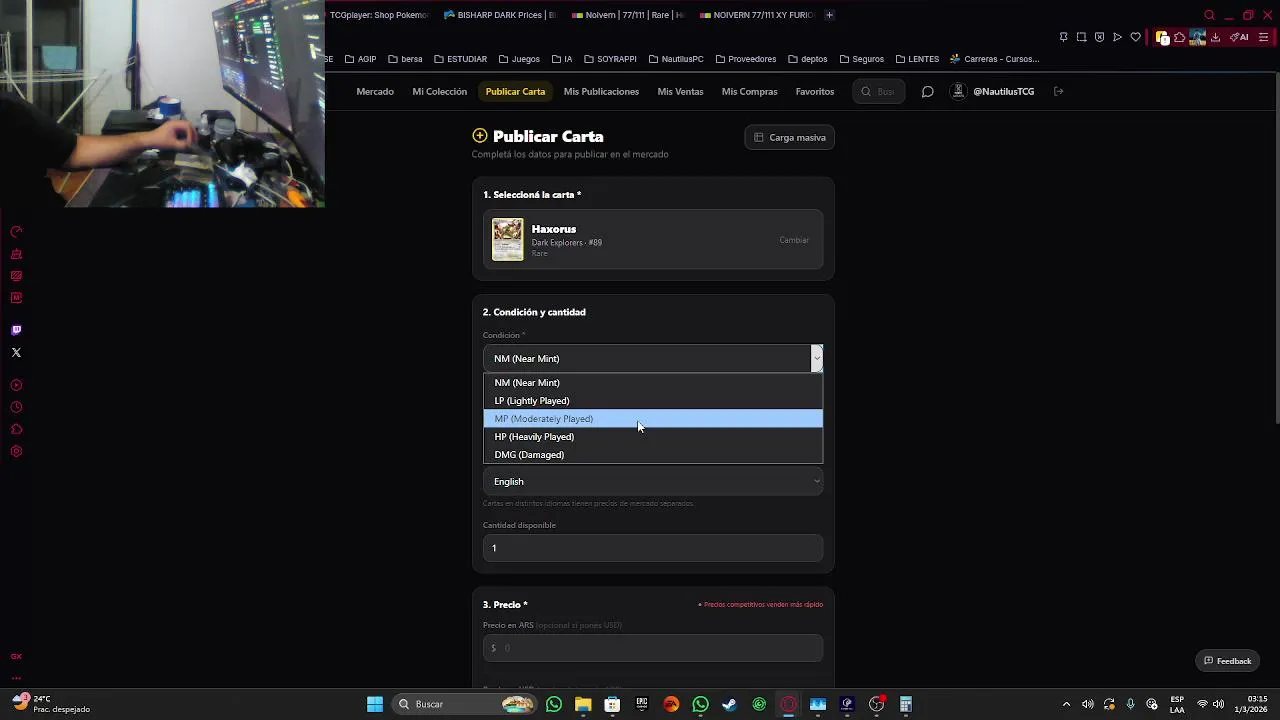
Task: Open the Proveedores bookmarks folder
Action: pos(745,59)
